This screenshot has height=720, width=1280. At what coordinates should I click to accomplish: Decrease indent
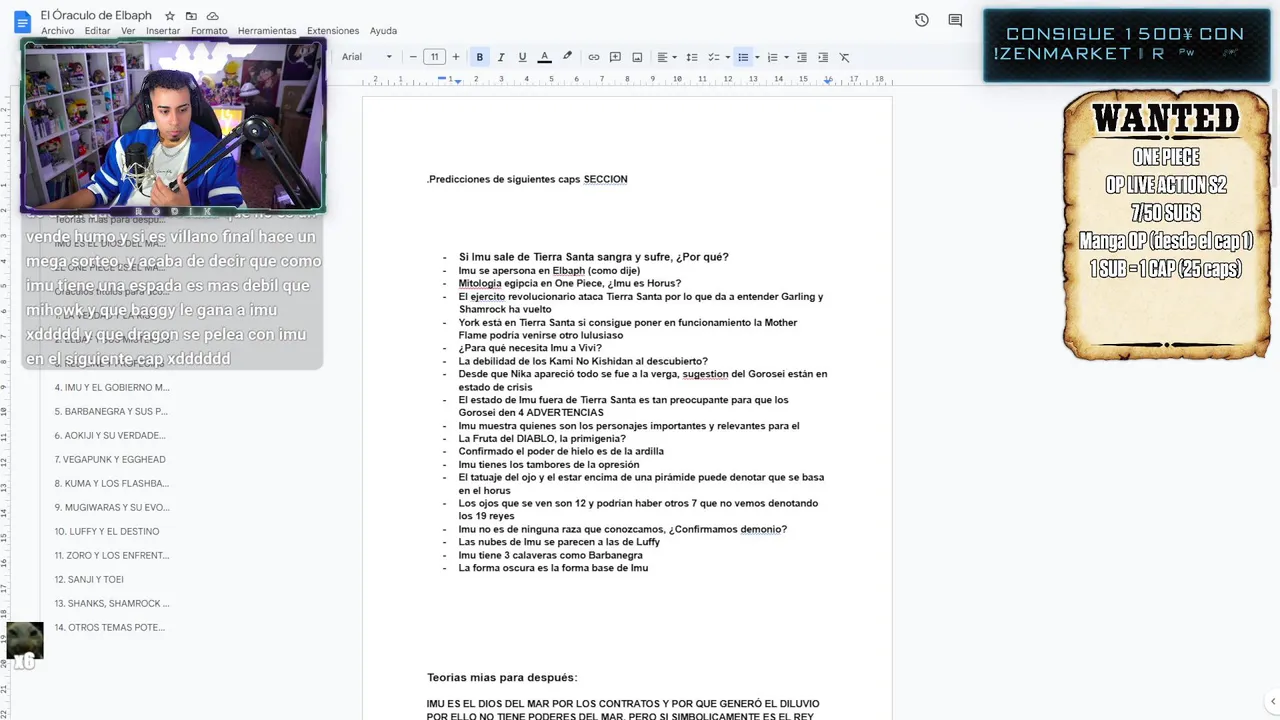(x=802, y=57)
